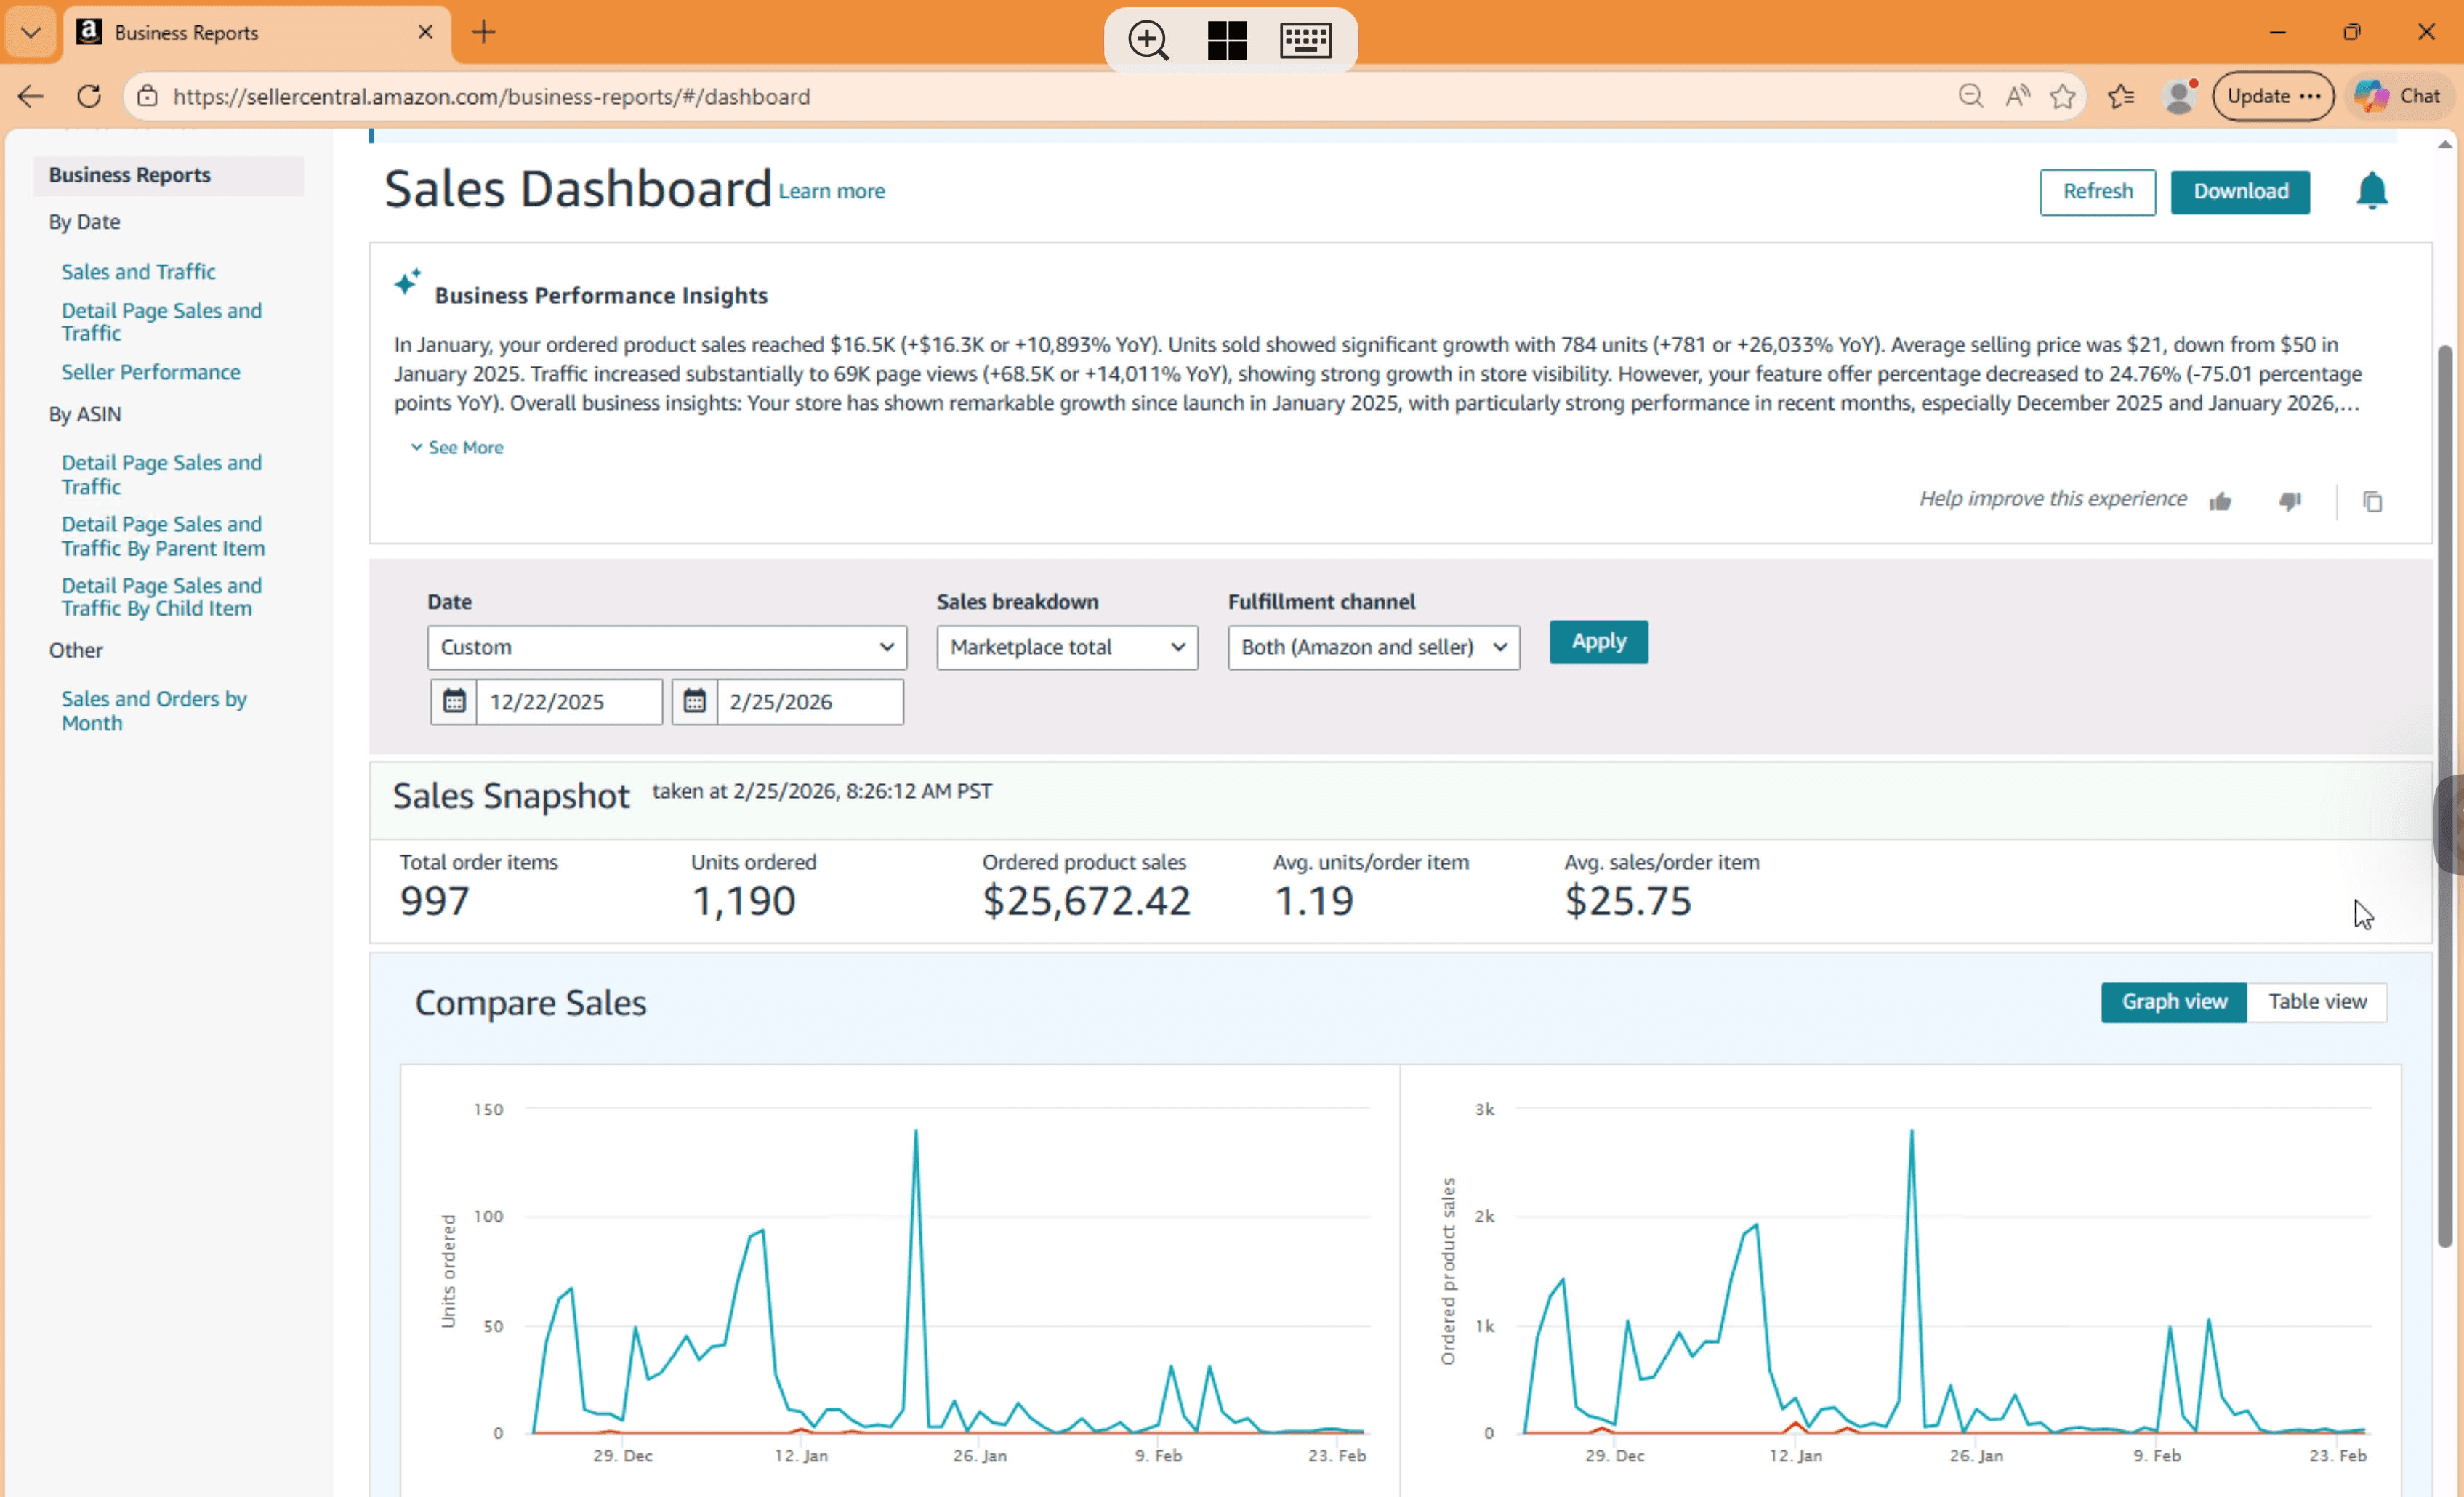Viewport: 2464px width, 1497px height.
Task: Switch to Graph view
Action: coord(2173,1002)
